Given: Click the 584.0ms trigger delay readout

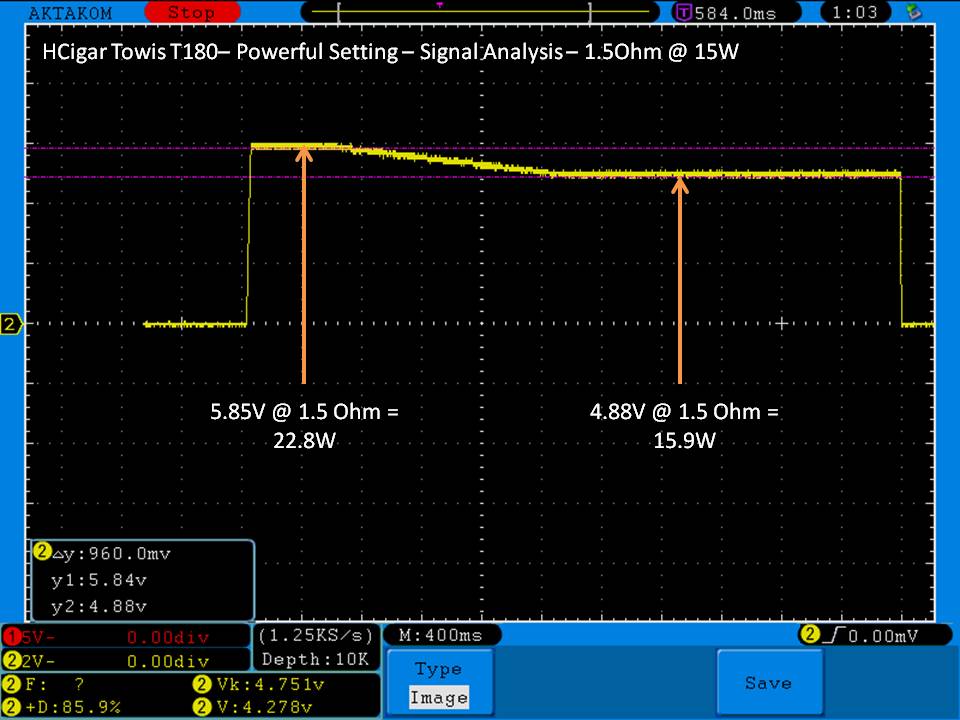Looking at the screenshot, I should click(735, 13).
